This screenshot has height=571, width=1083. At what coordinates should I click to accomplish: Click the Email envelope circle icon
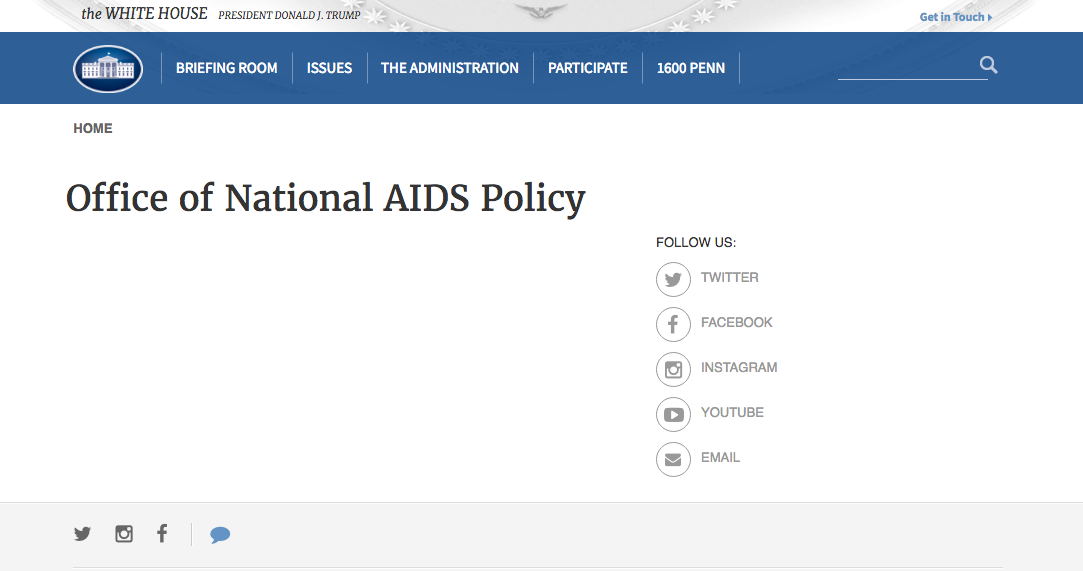673,459
